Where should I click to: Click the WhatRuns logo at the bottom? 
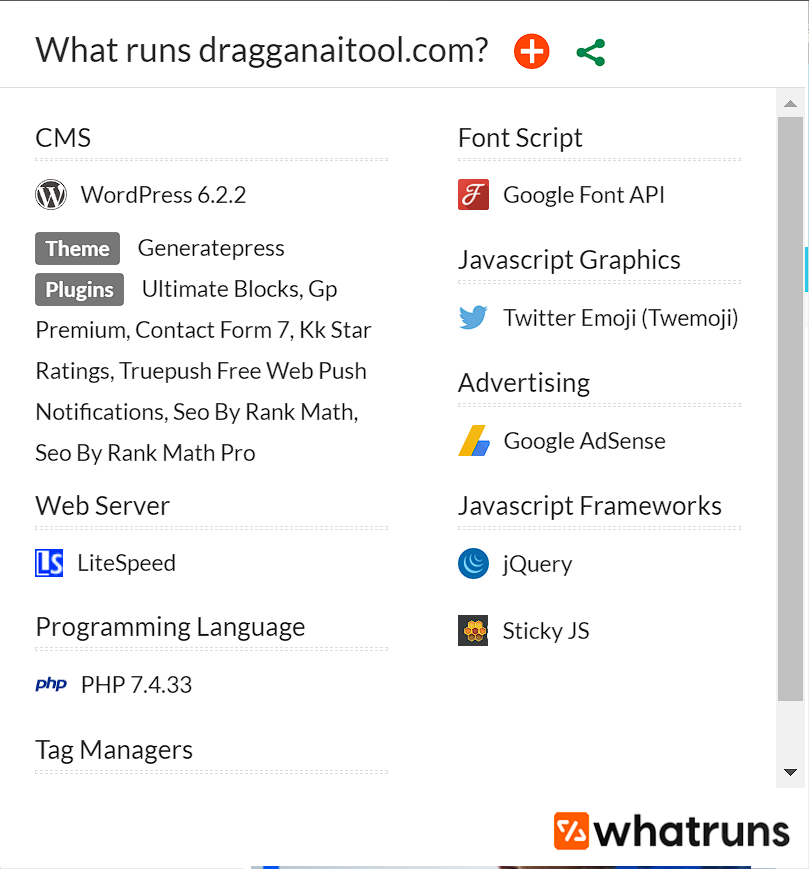coord(672,831)
